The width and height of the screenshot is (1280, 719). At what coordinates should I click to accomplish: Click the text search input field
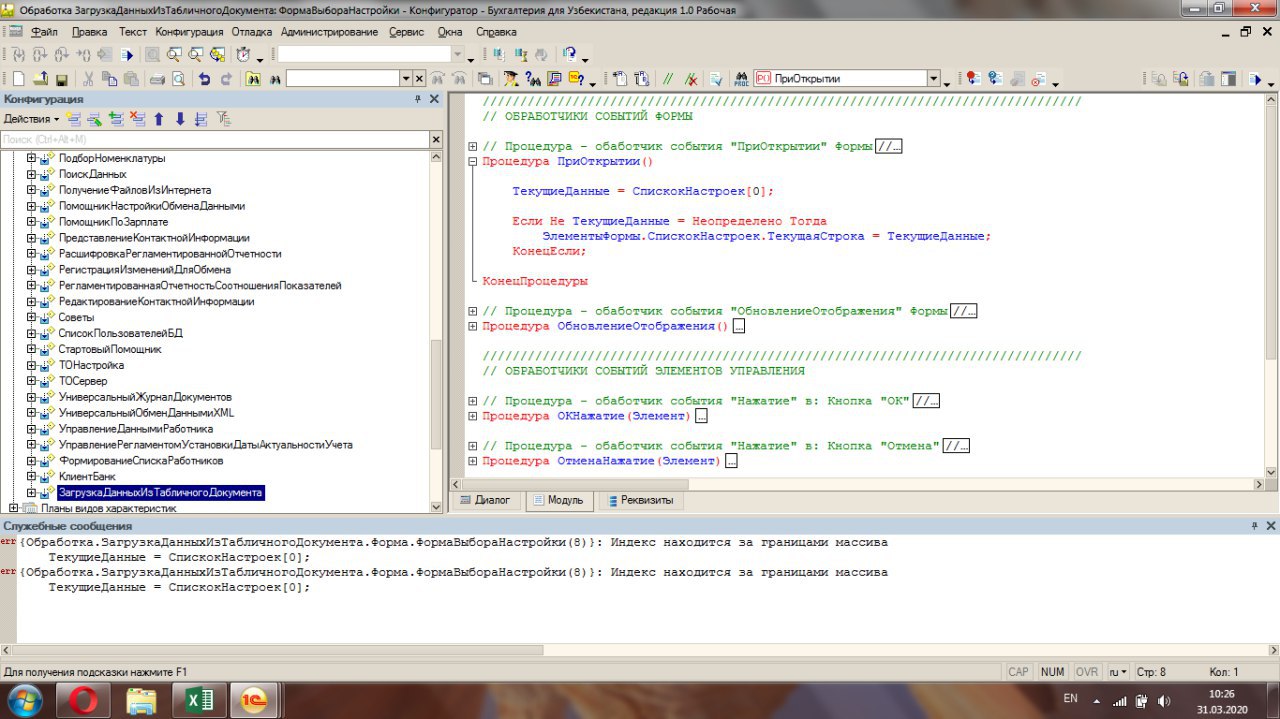[342, 79]
